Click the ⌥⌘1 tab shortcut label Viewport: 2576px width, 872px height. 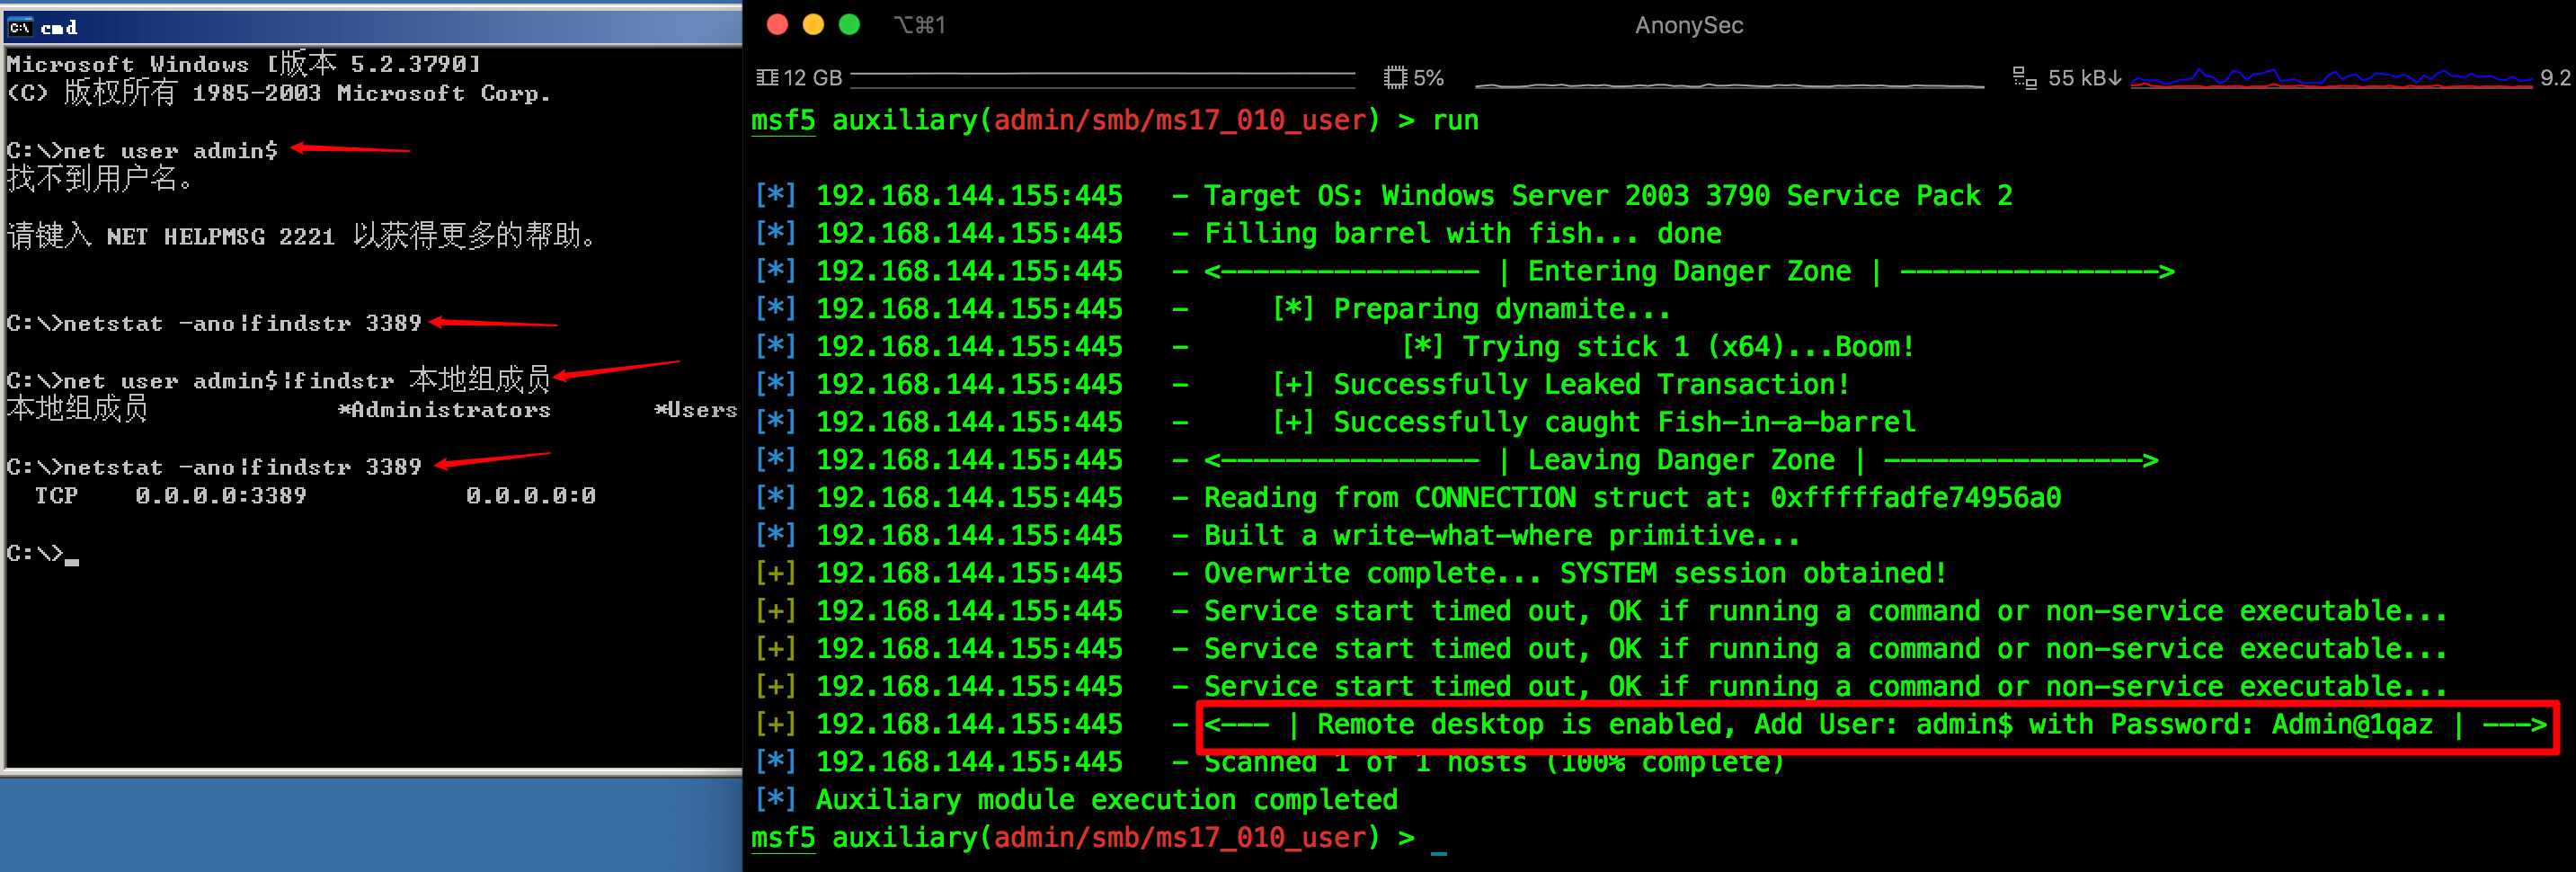click(x=919, y=25)
